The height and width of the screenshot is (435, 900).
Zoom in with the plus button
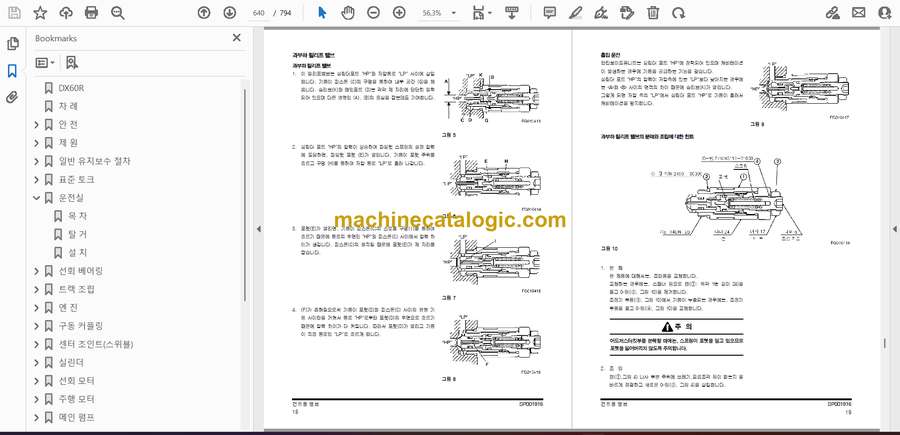399,13
